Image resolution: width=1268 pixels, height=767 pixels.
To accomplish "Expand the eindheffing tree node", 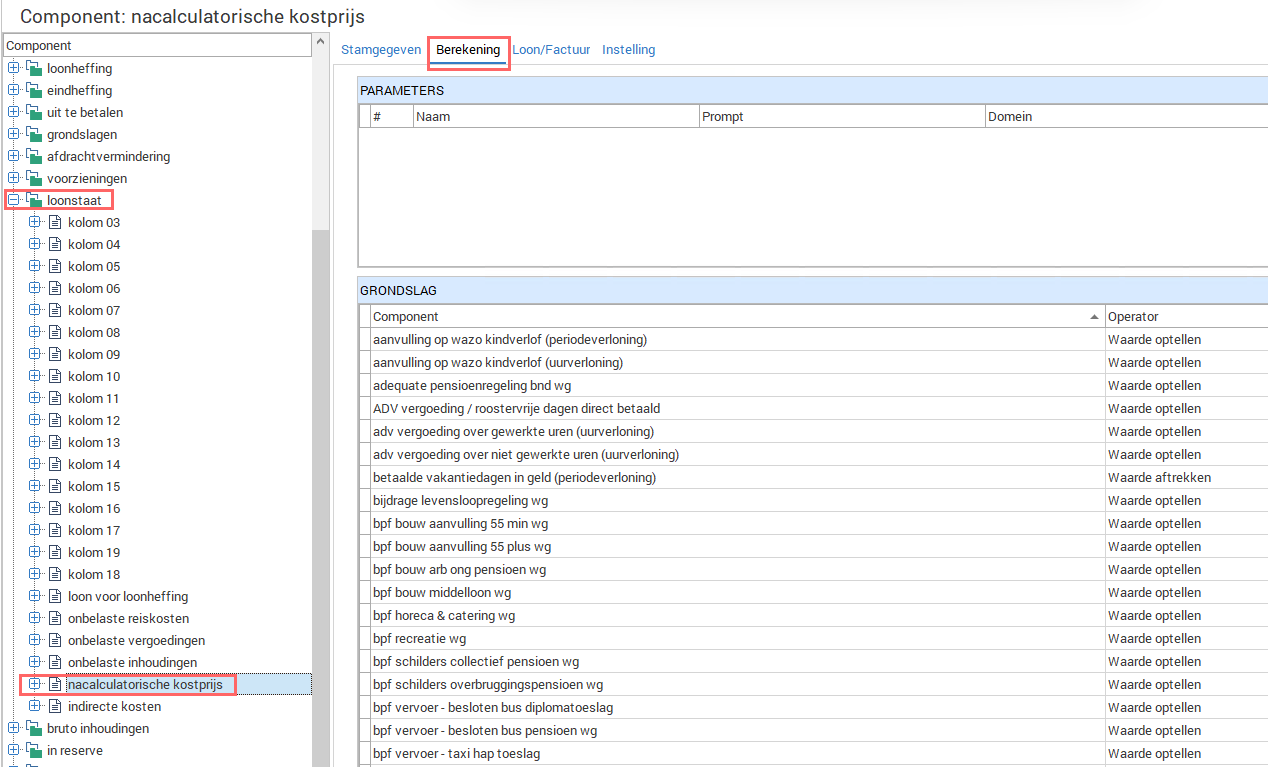I will [x=13, y=91].
